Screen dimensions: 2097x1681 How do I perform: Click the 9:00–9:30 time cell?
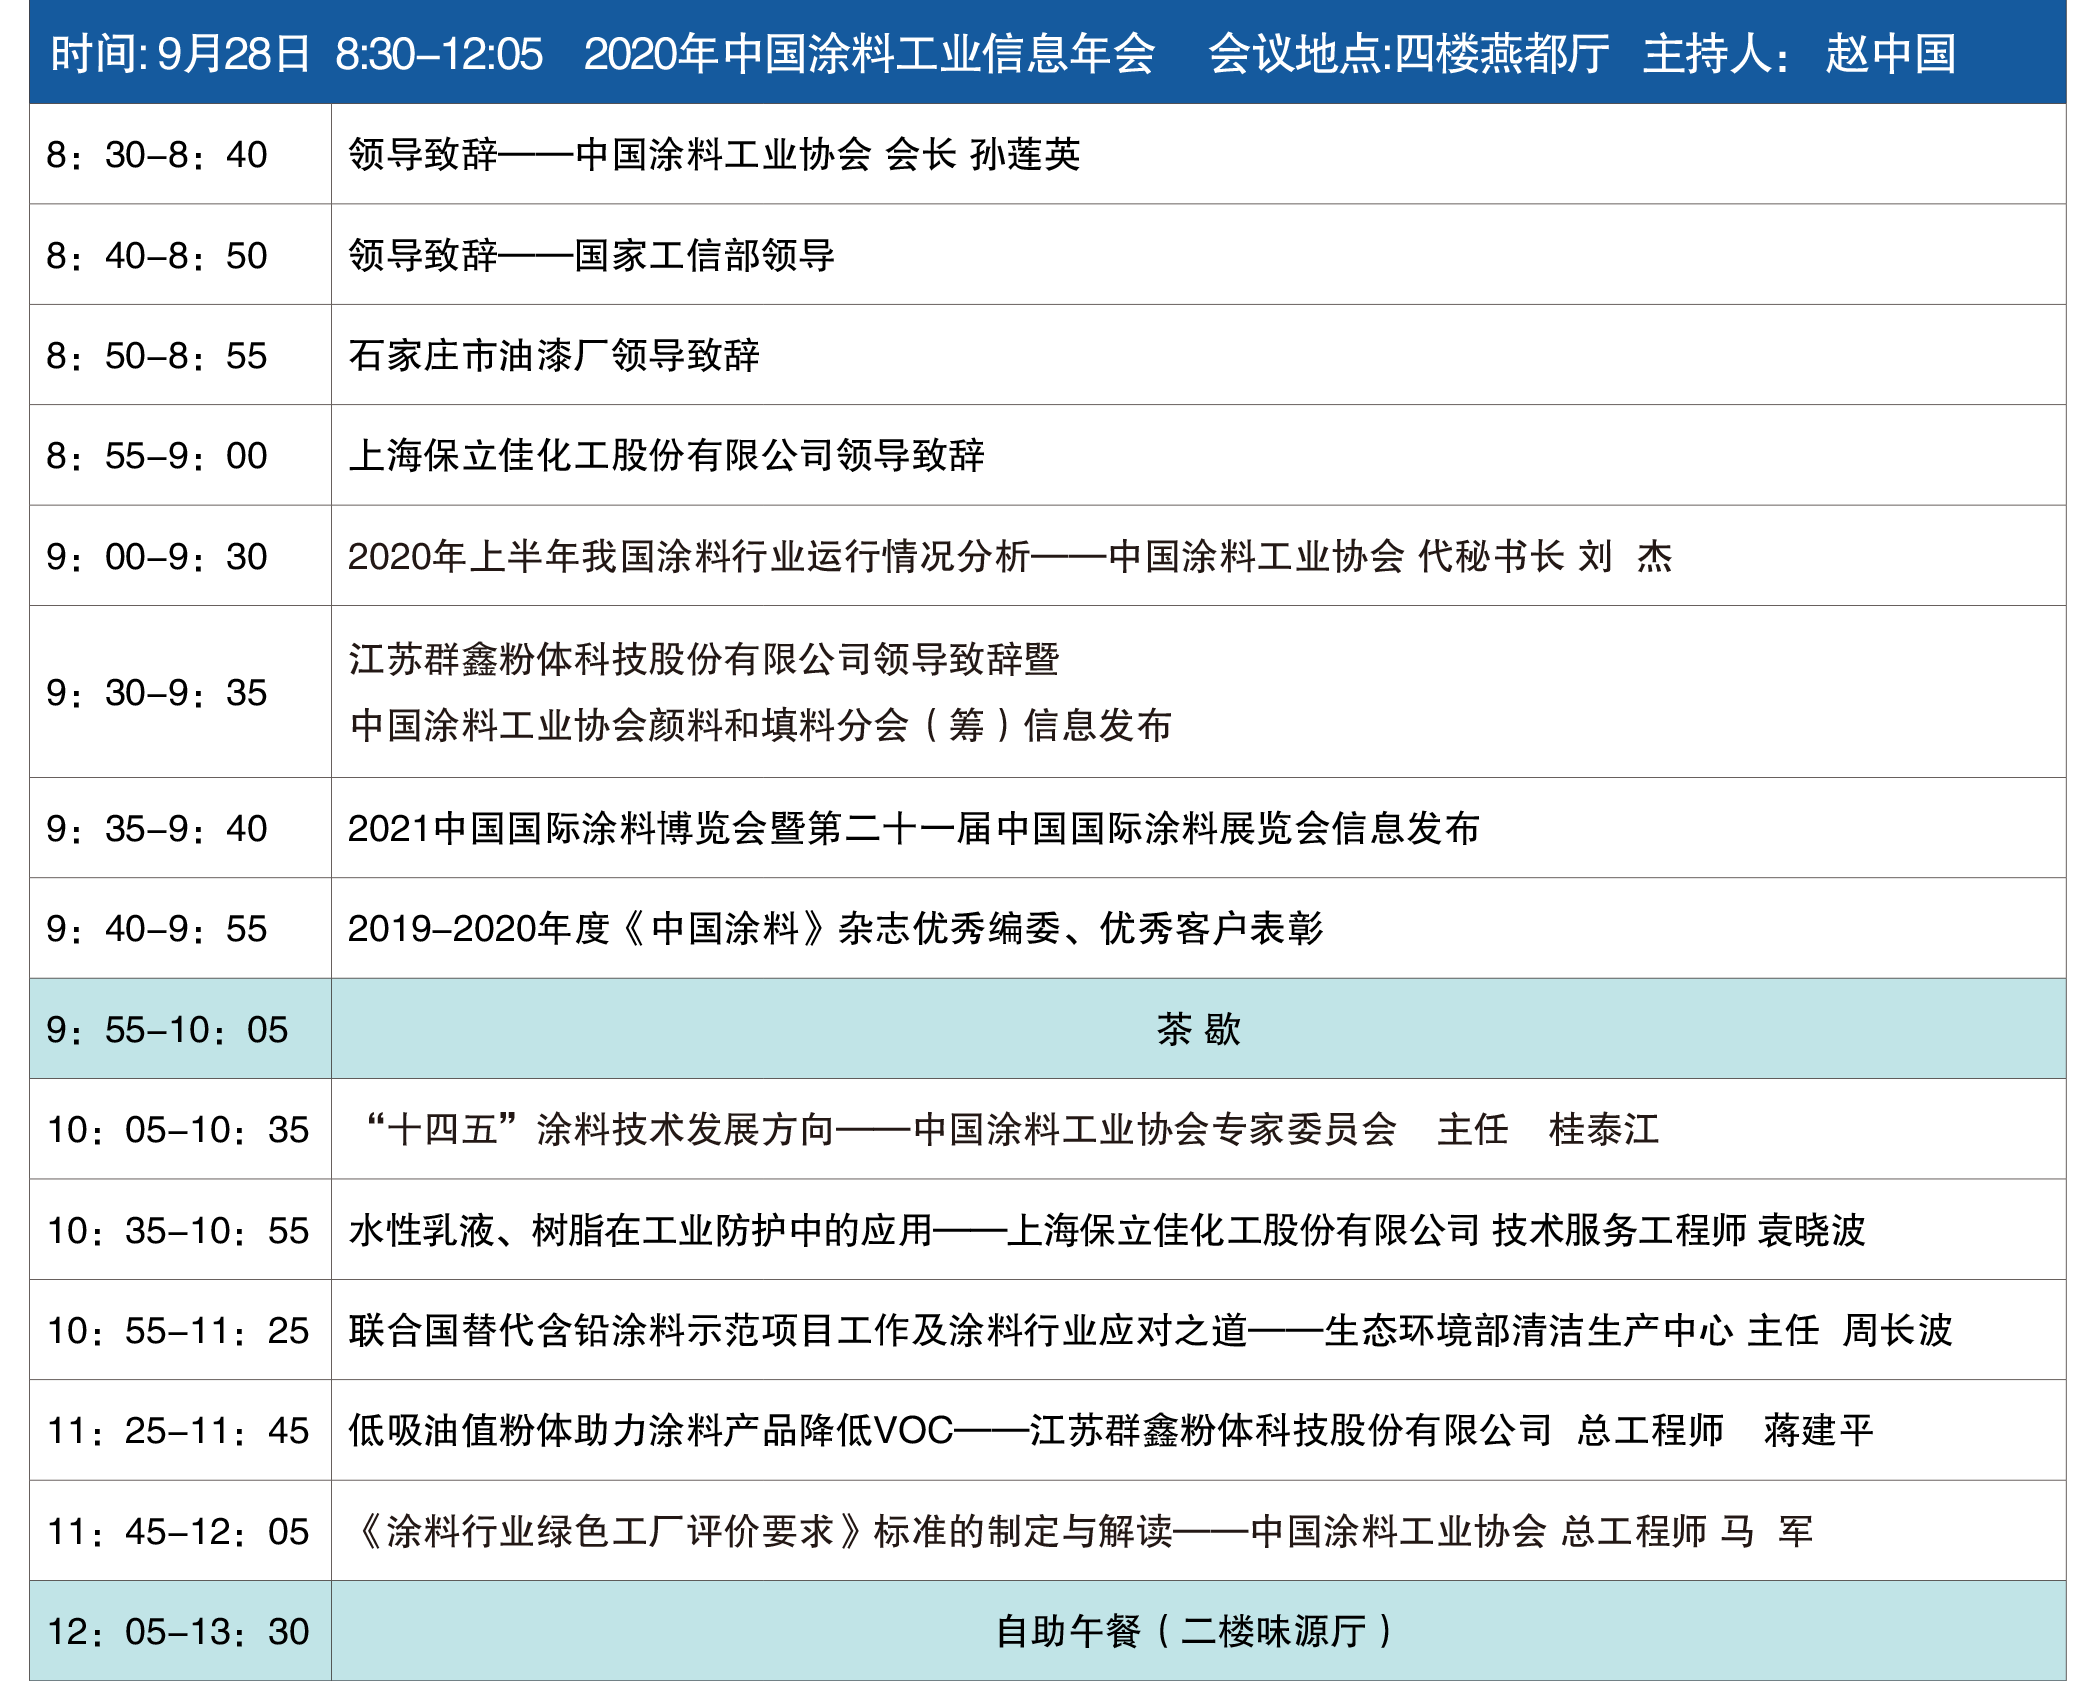point(157,557)
